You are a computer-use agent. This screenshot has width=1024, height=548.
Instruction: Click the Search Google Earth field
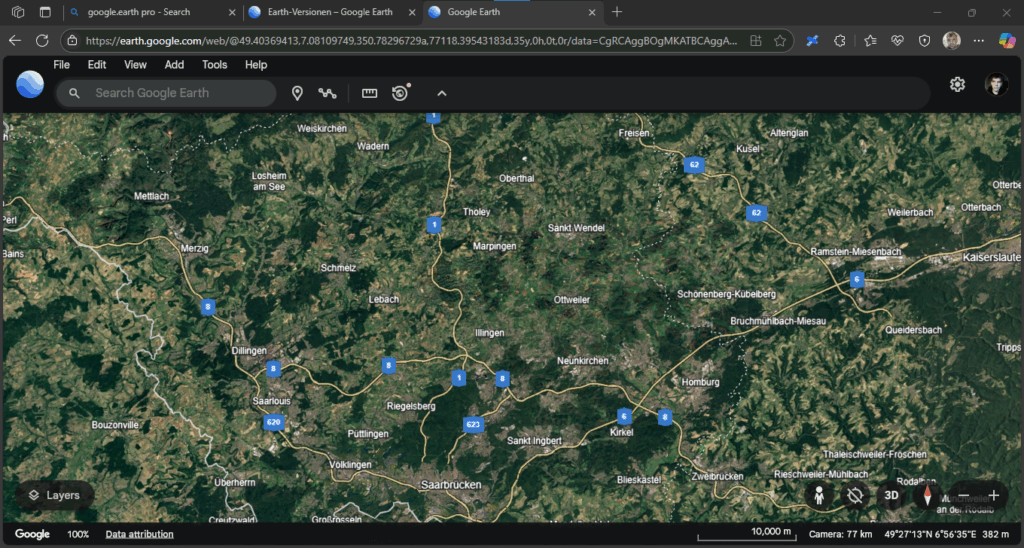[x=180, y=93]
